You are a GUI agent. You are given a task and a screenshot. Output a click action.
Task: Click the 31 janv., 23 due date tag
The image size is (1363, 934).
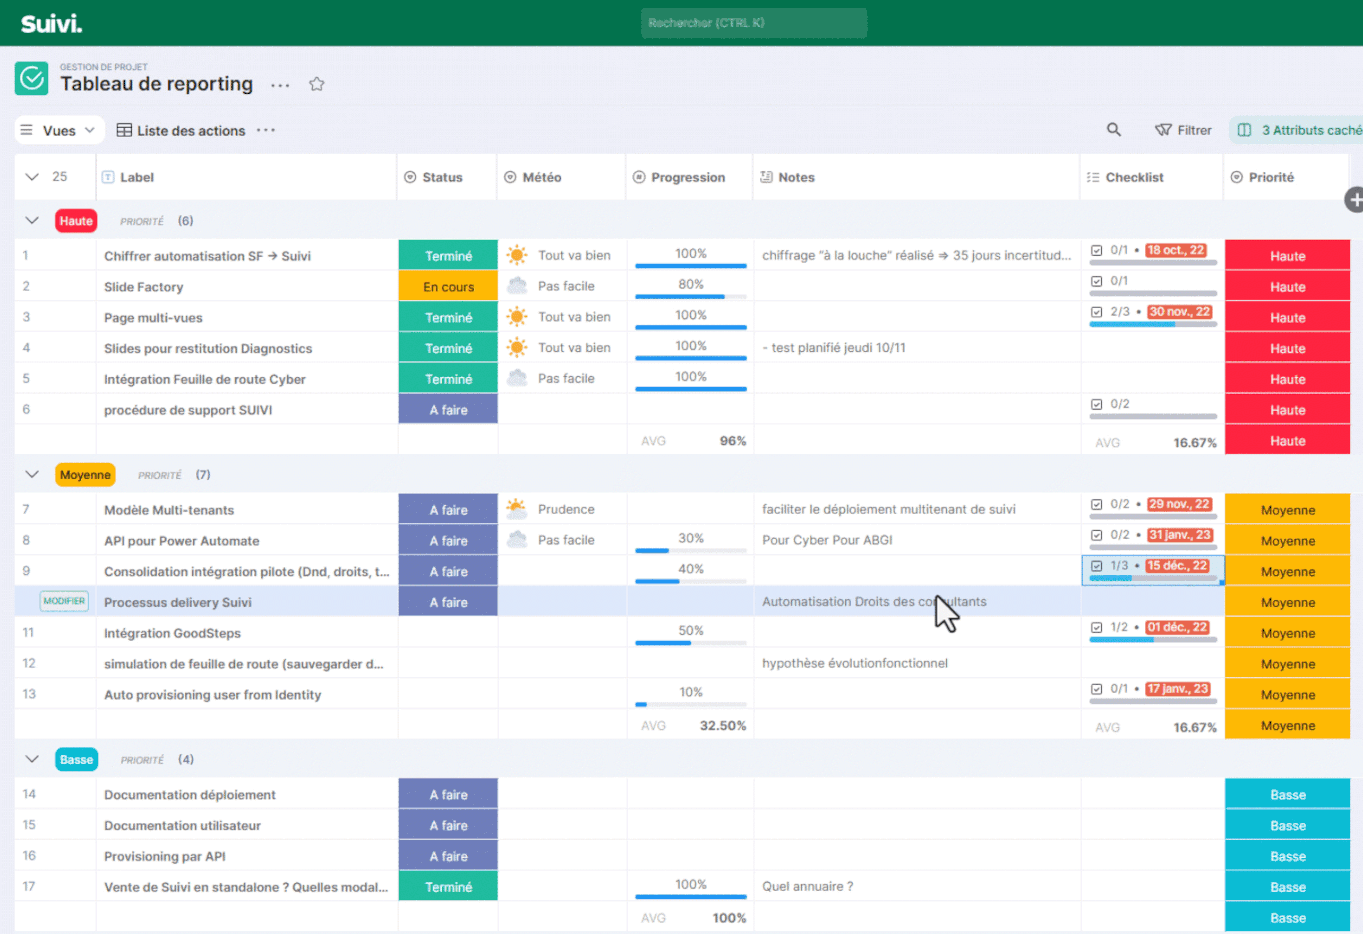[x=1180, y=535]
